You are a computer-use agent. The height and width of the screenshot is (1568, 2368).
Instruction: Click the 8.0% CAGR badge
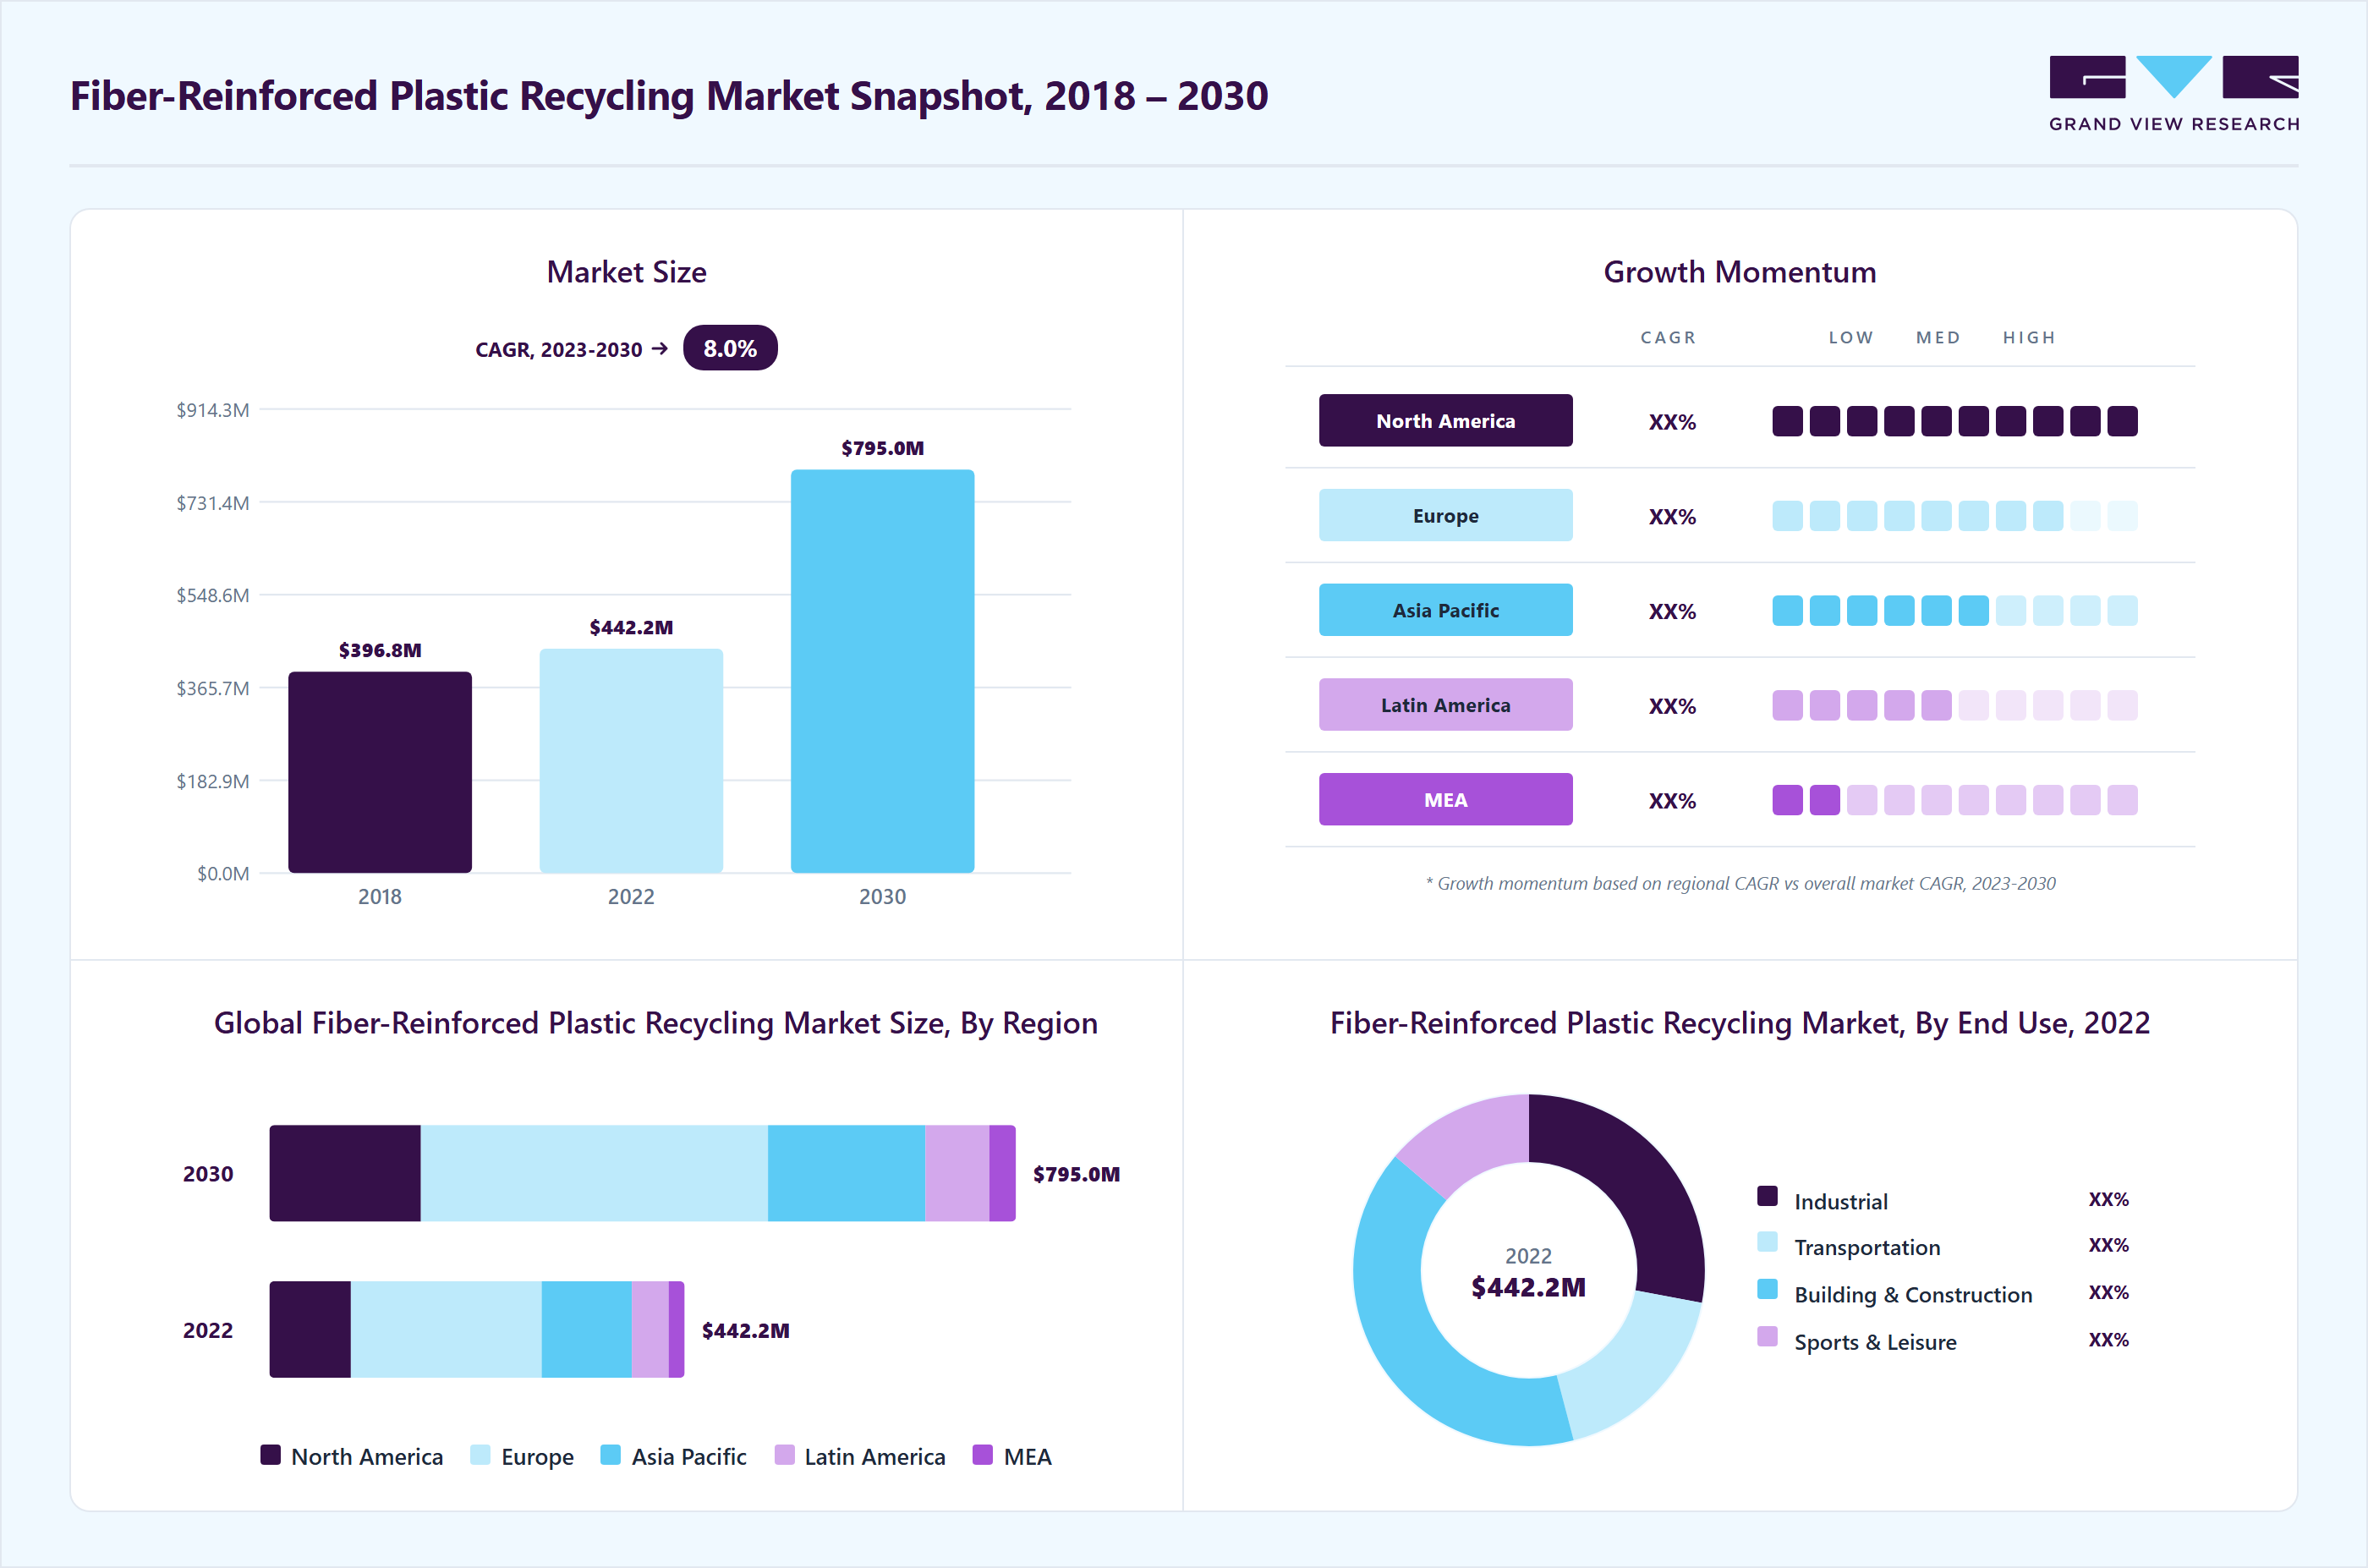click(x=730, y=348)
